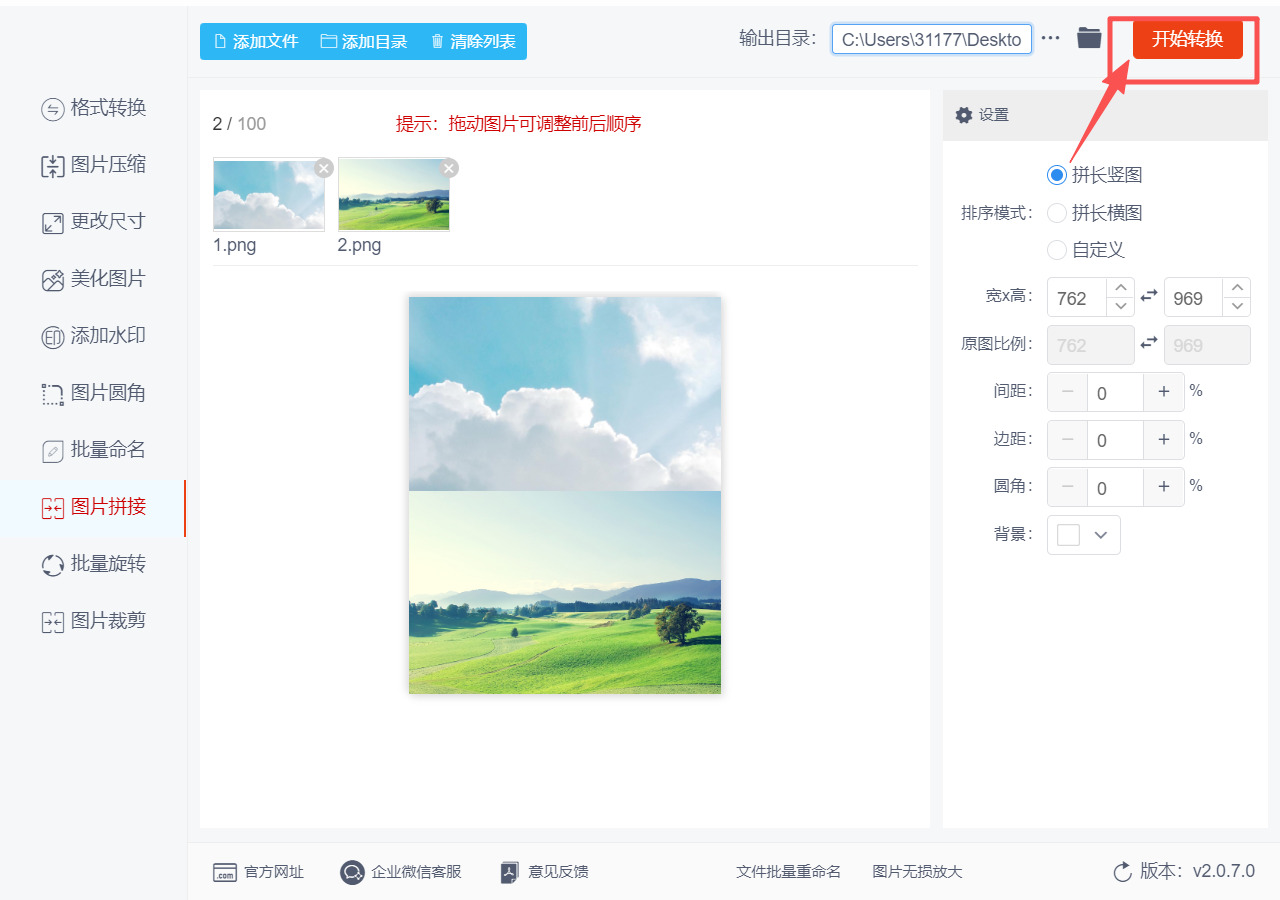The image size is (1280, 900).
Task: Click the 开始转换 button
Action: [x=1187, y=40]
